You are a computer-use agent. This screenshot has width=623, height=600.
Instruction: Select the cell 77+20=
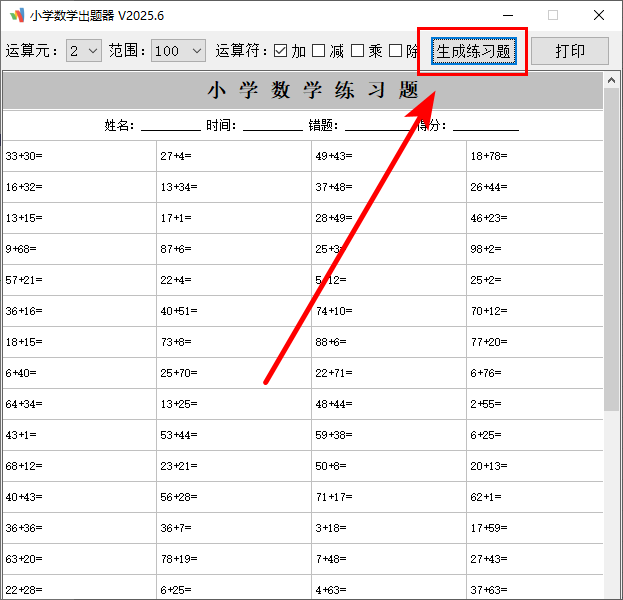(535, 342)
